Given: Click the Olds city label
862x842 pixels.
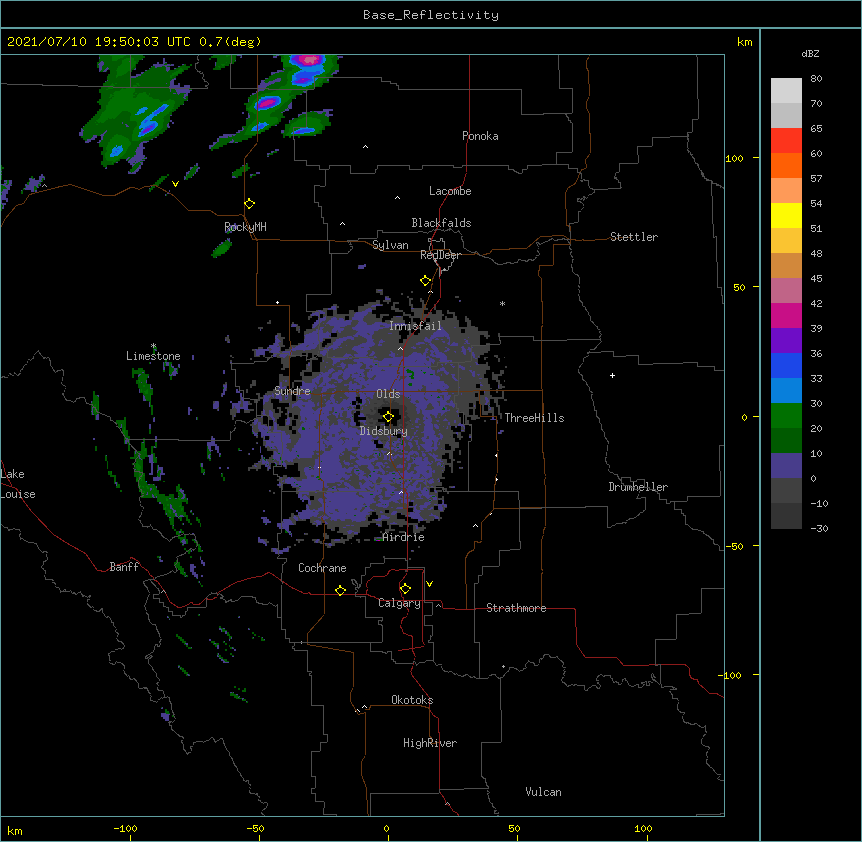Looking at the screenshot, I should point(388,394).
